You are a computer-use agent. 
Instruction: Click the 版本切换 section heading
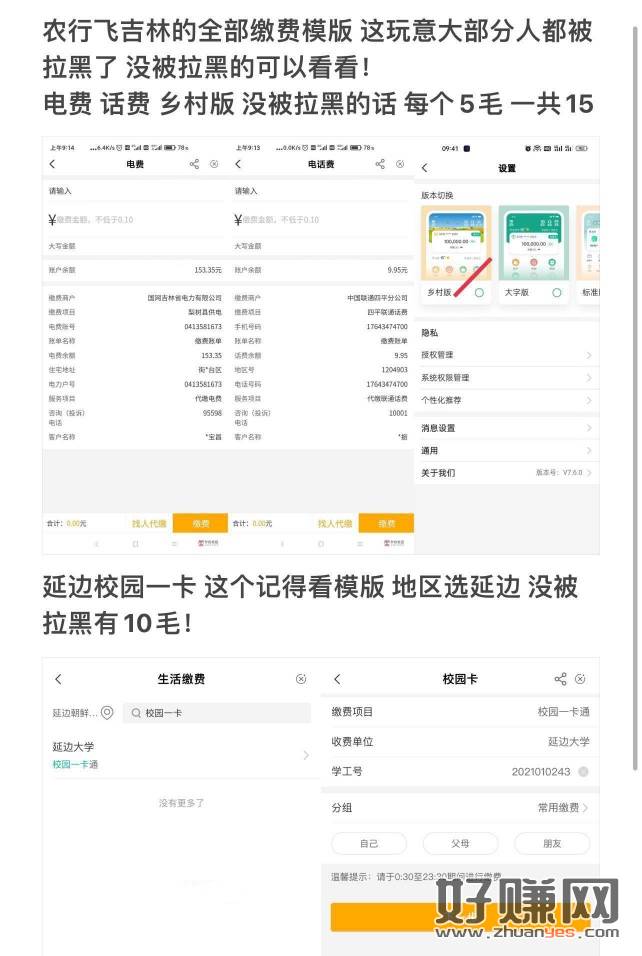click(x=437, y=195)
